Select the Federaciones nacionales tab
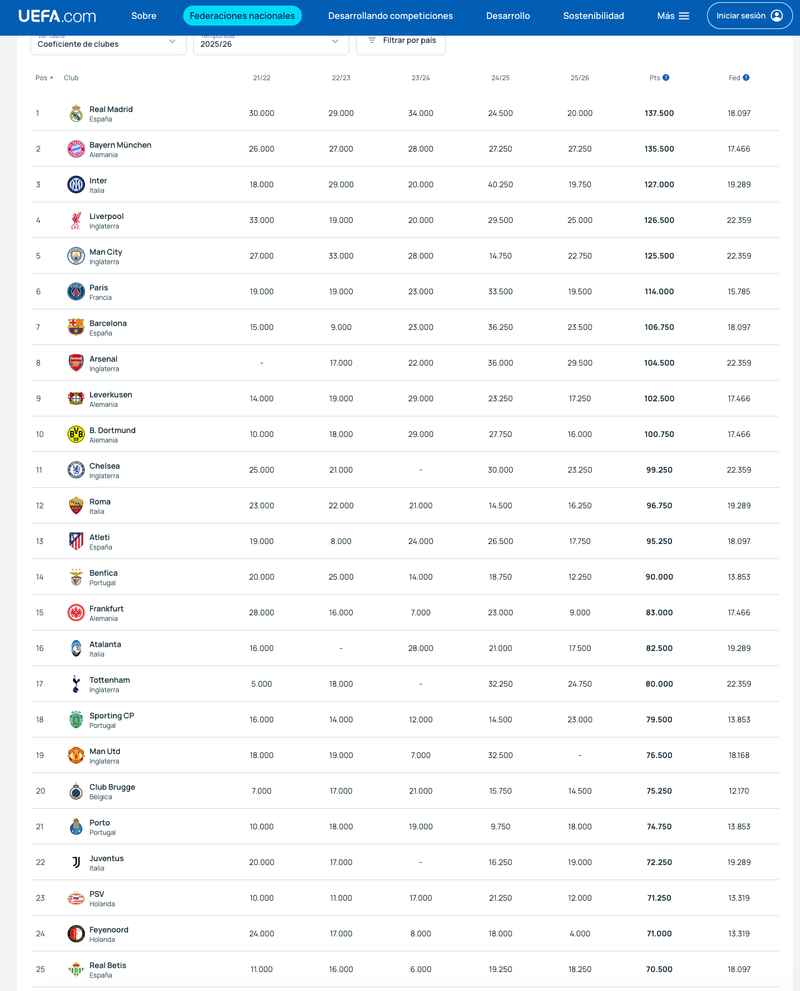Image resolution: width=800 pixels, height=991 pixels. [x=242, y=16]
